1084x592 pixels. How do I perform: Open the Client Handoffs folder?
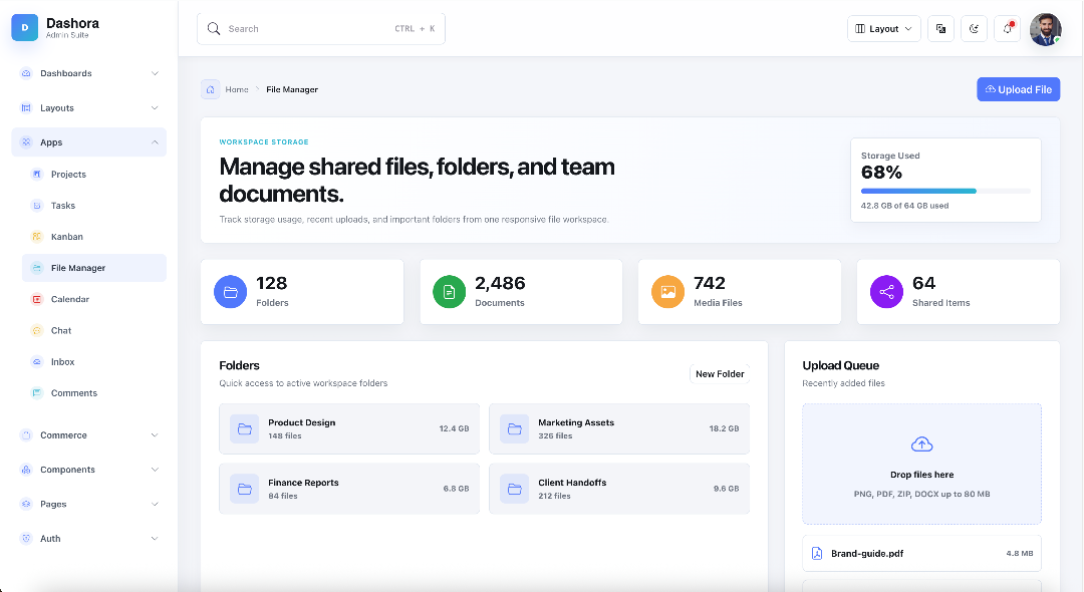click(x=619, y=489)
